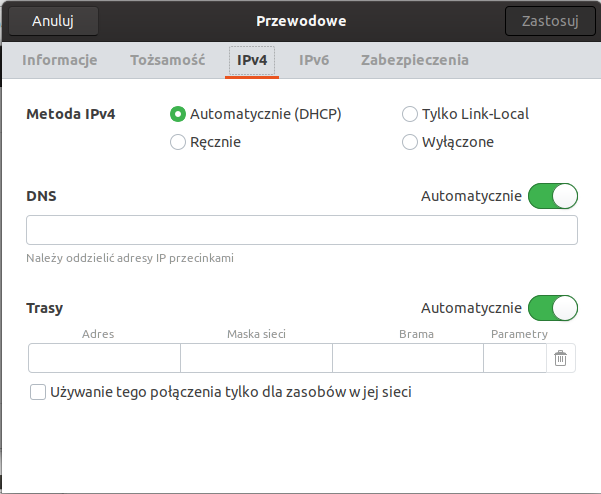The height and width of the screenshot is (494, 601).
Task: Open the Informacje tab
Action: coord(60,60)
